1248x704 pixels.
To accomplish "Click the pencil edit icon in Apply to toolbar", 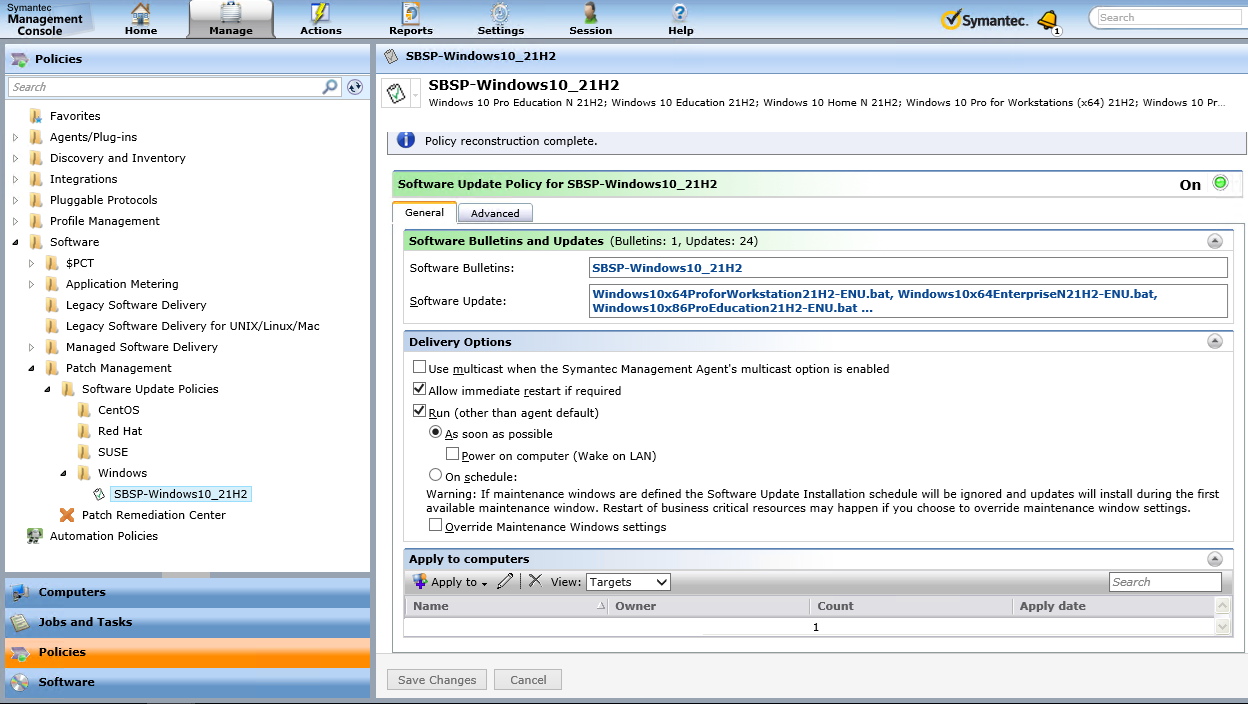I will [505, 581].
